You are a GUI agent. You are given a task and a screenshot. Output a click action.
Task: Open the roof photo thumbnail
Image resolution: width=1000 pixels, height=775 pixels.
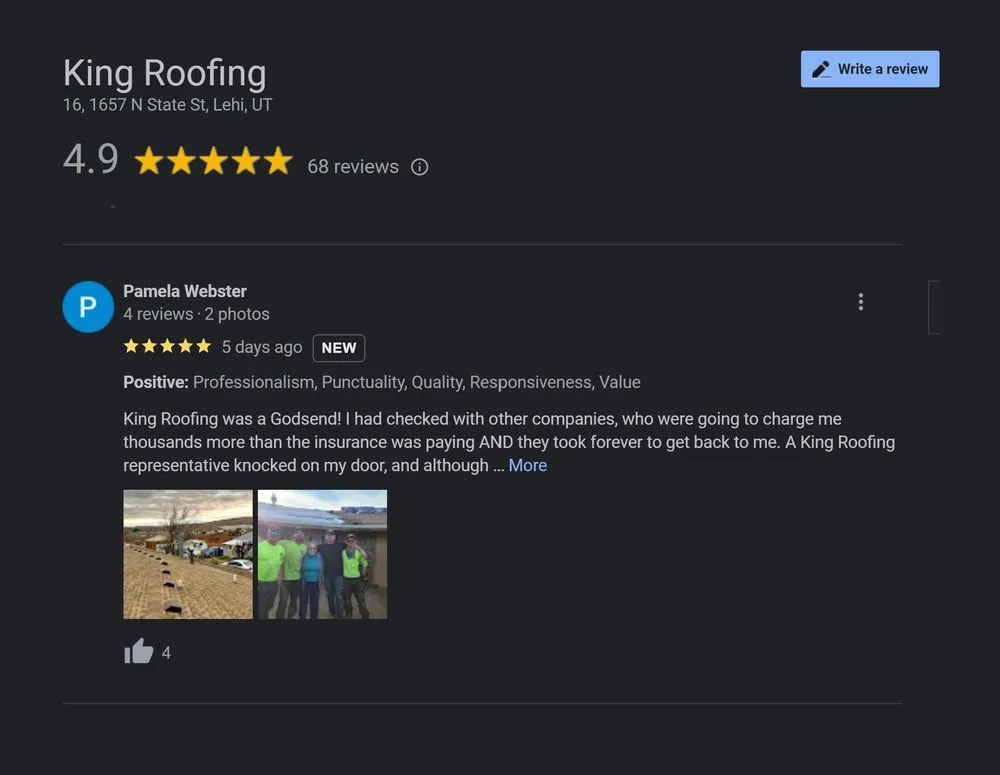[187, 554]
